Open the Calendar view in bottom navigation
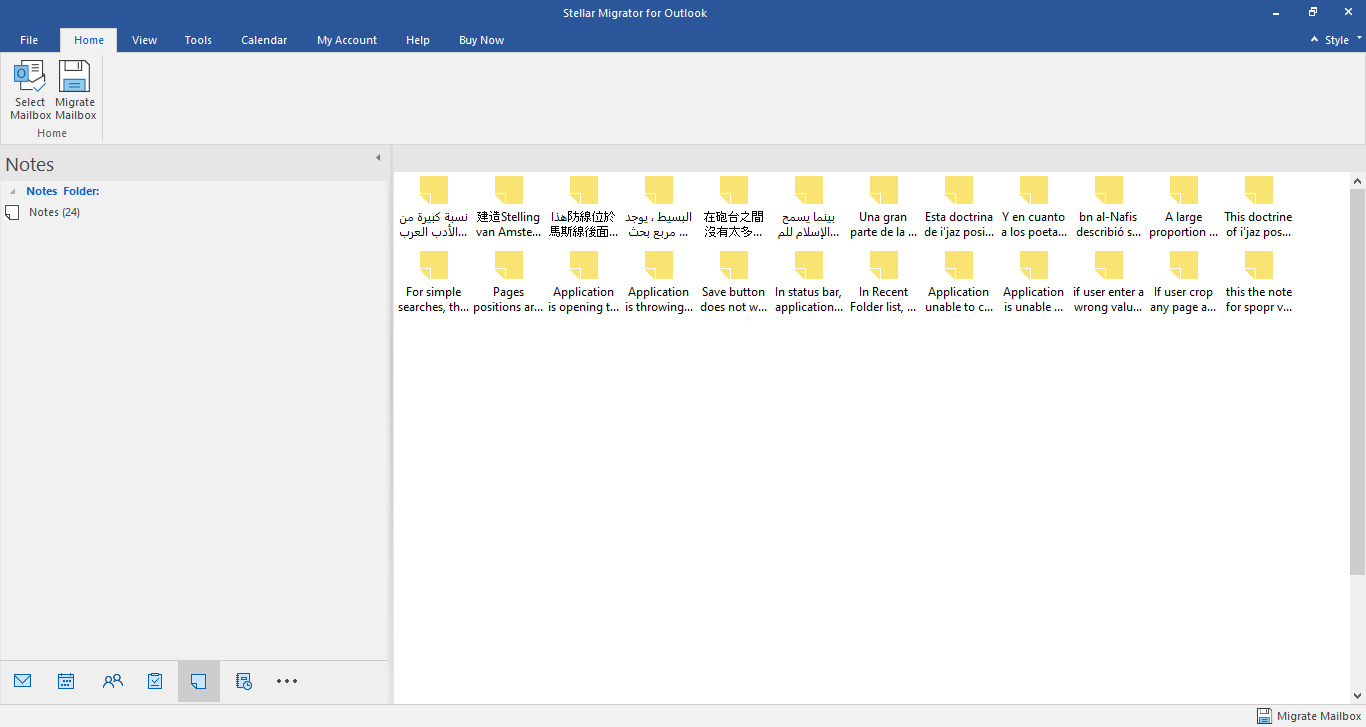Viewport: 1366px width, 727px height. [x=66, y=681]
